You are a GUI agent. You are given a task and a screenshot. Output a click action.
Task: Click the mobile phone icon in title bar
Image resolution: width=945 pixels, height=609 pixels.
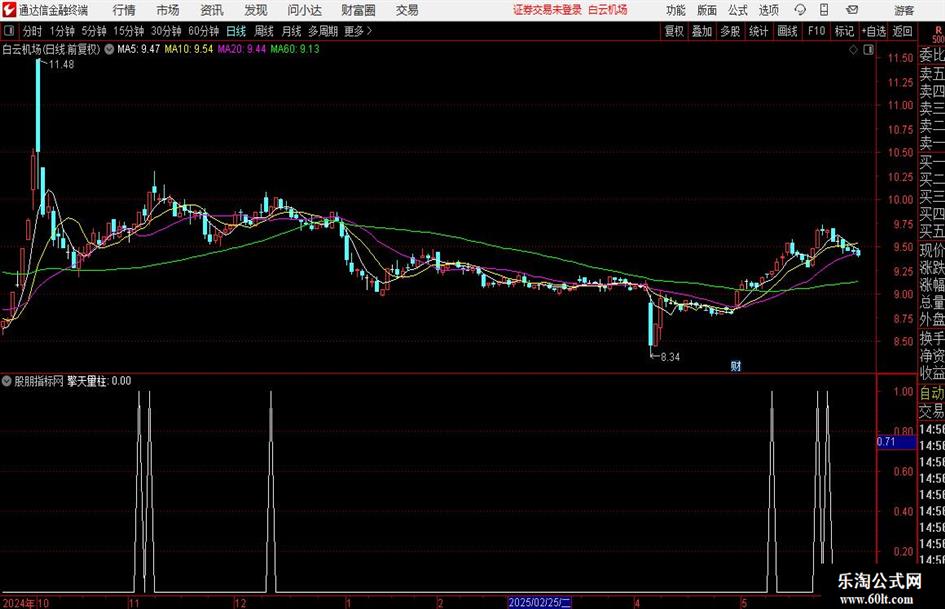[x=824, y=10]
